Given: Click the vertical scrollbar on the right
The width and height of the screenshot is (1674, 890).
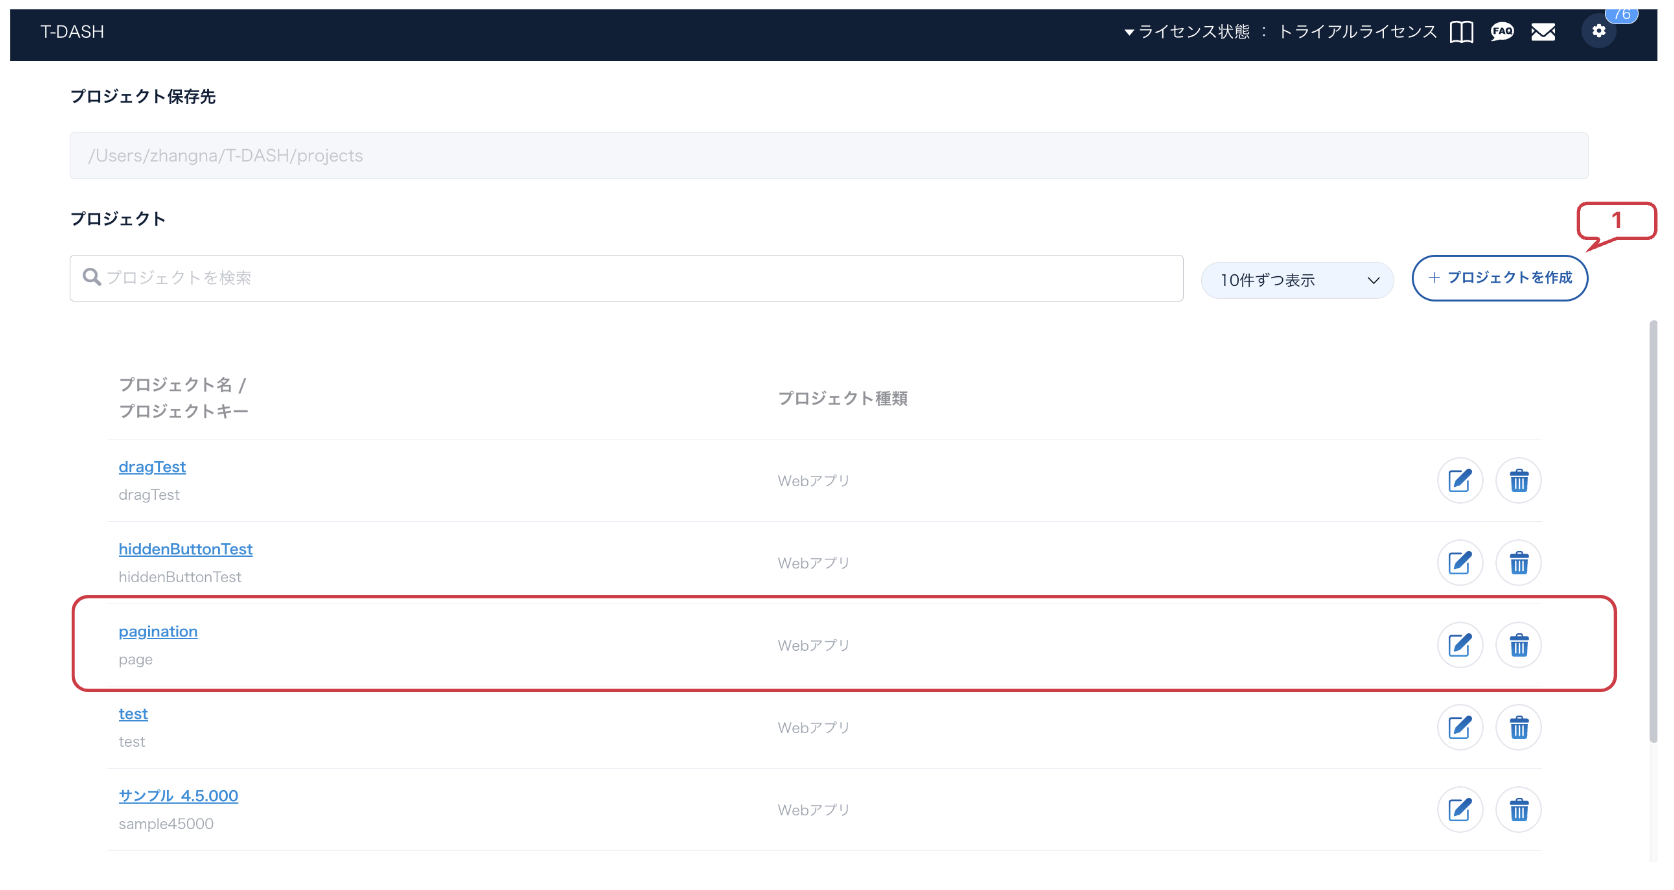Looking at the screenshot, I should coord(1653,530).
